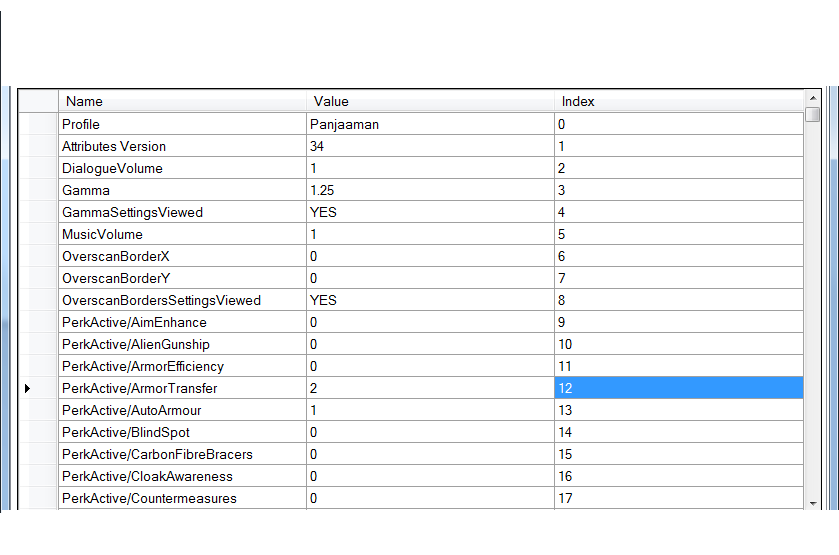Select the DialogueVolume value cell

pyautogui.click(x=430, y=168)
